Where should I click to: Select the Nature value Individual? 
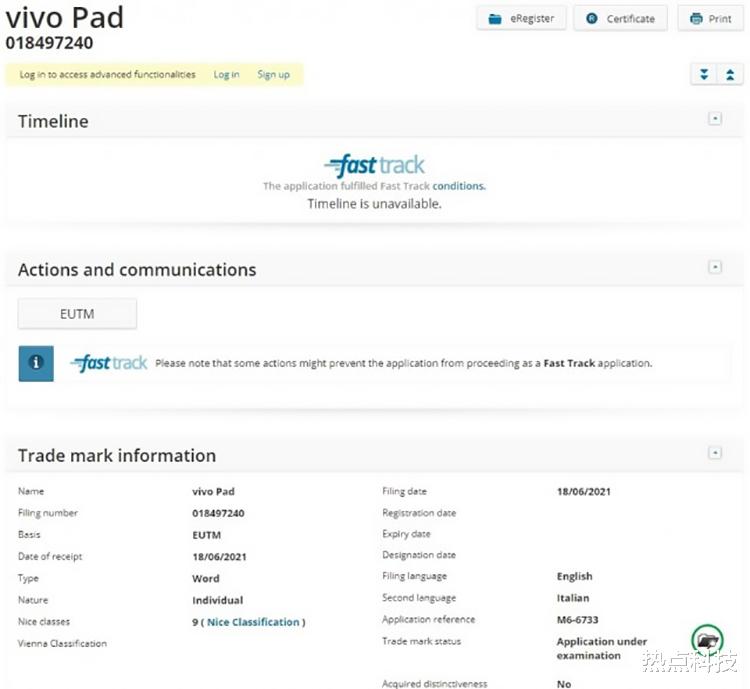218,600
